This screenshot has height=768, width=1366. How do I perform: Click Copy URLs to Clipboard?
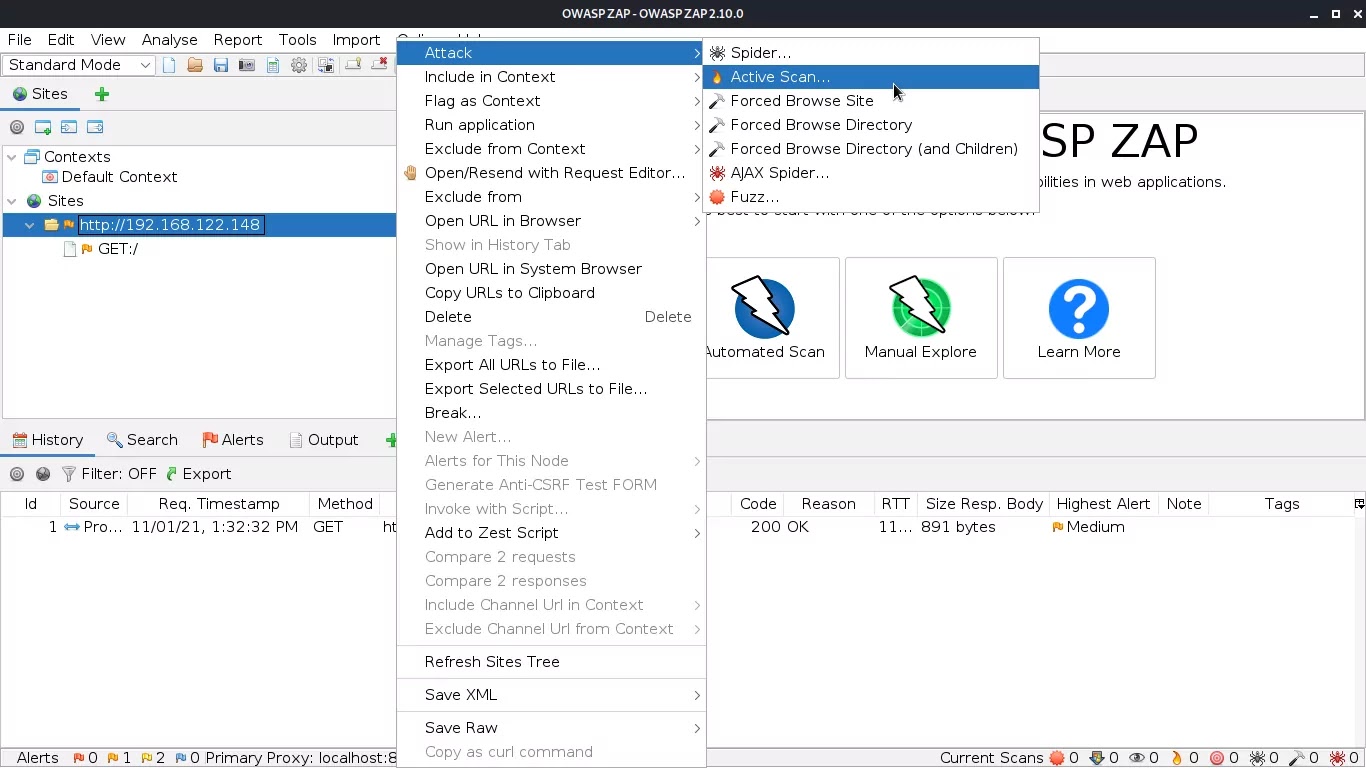551,293
